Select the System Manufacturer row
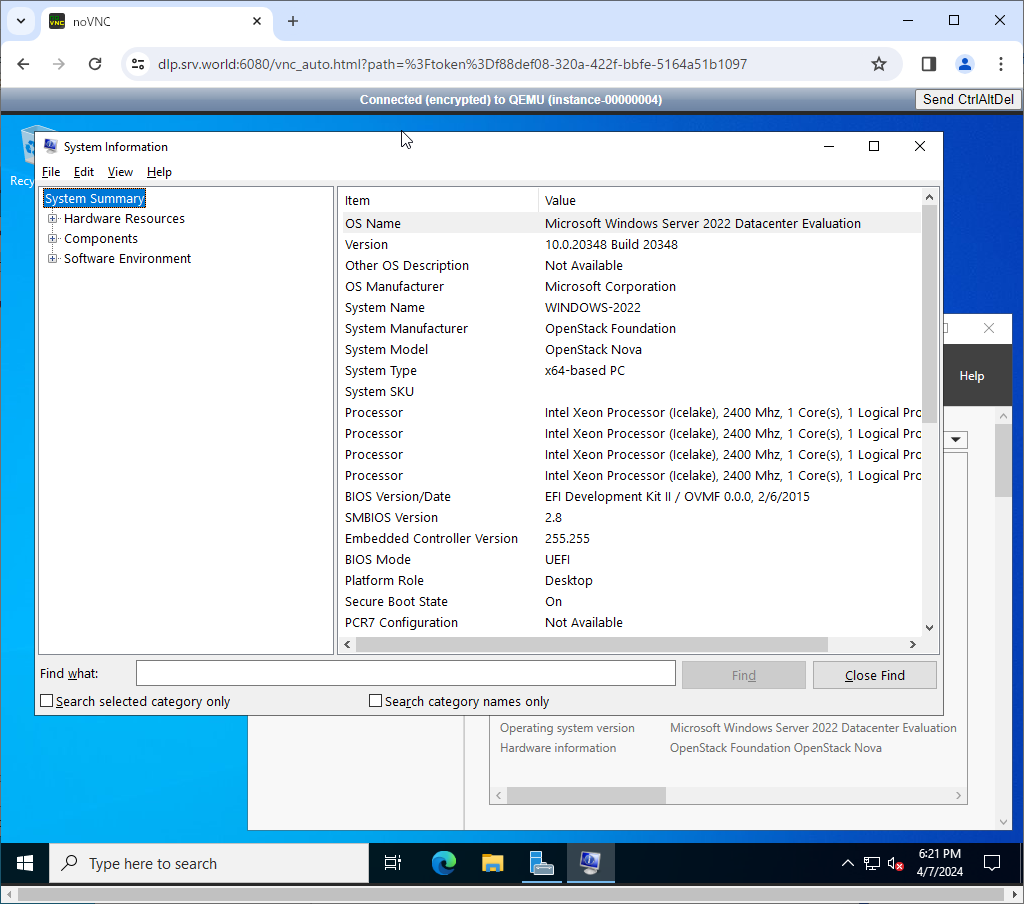This screenshot has width=1024, height=904. [x=632, y=329]
